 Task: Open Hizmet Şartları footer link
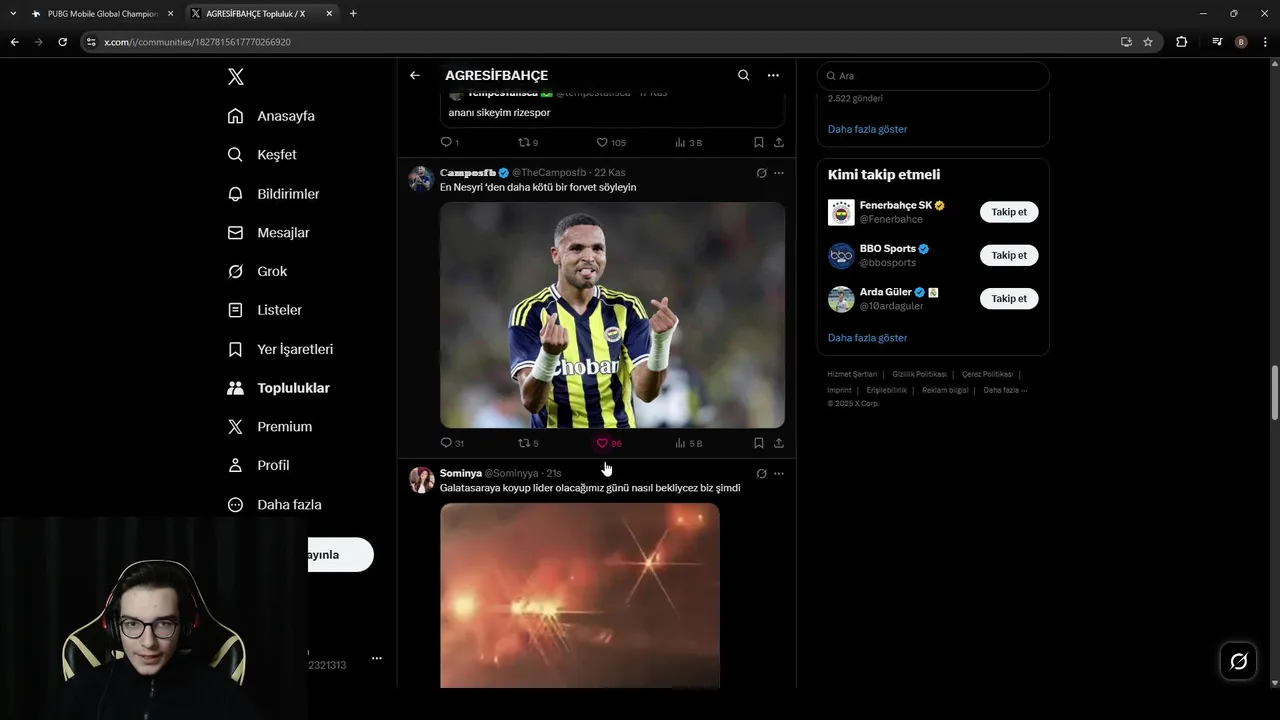tap(852, 374)
